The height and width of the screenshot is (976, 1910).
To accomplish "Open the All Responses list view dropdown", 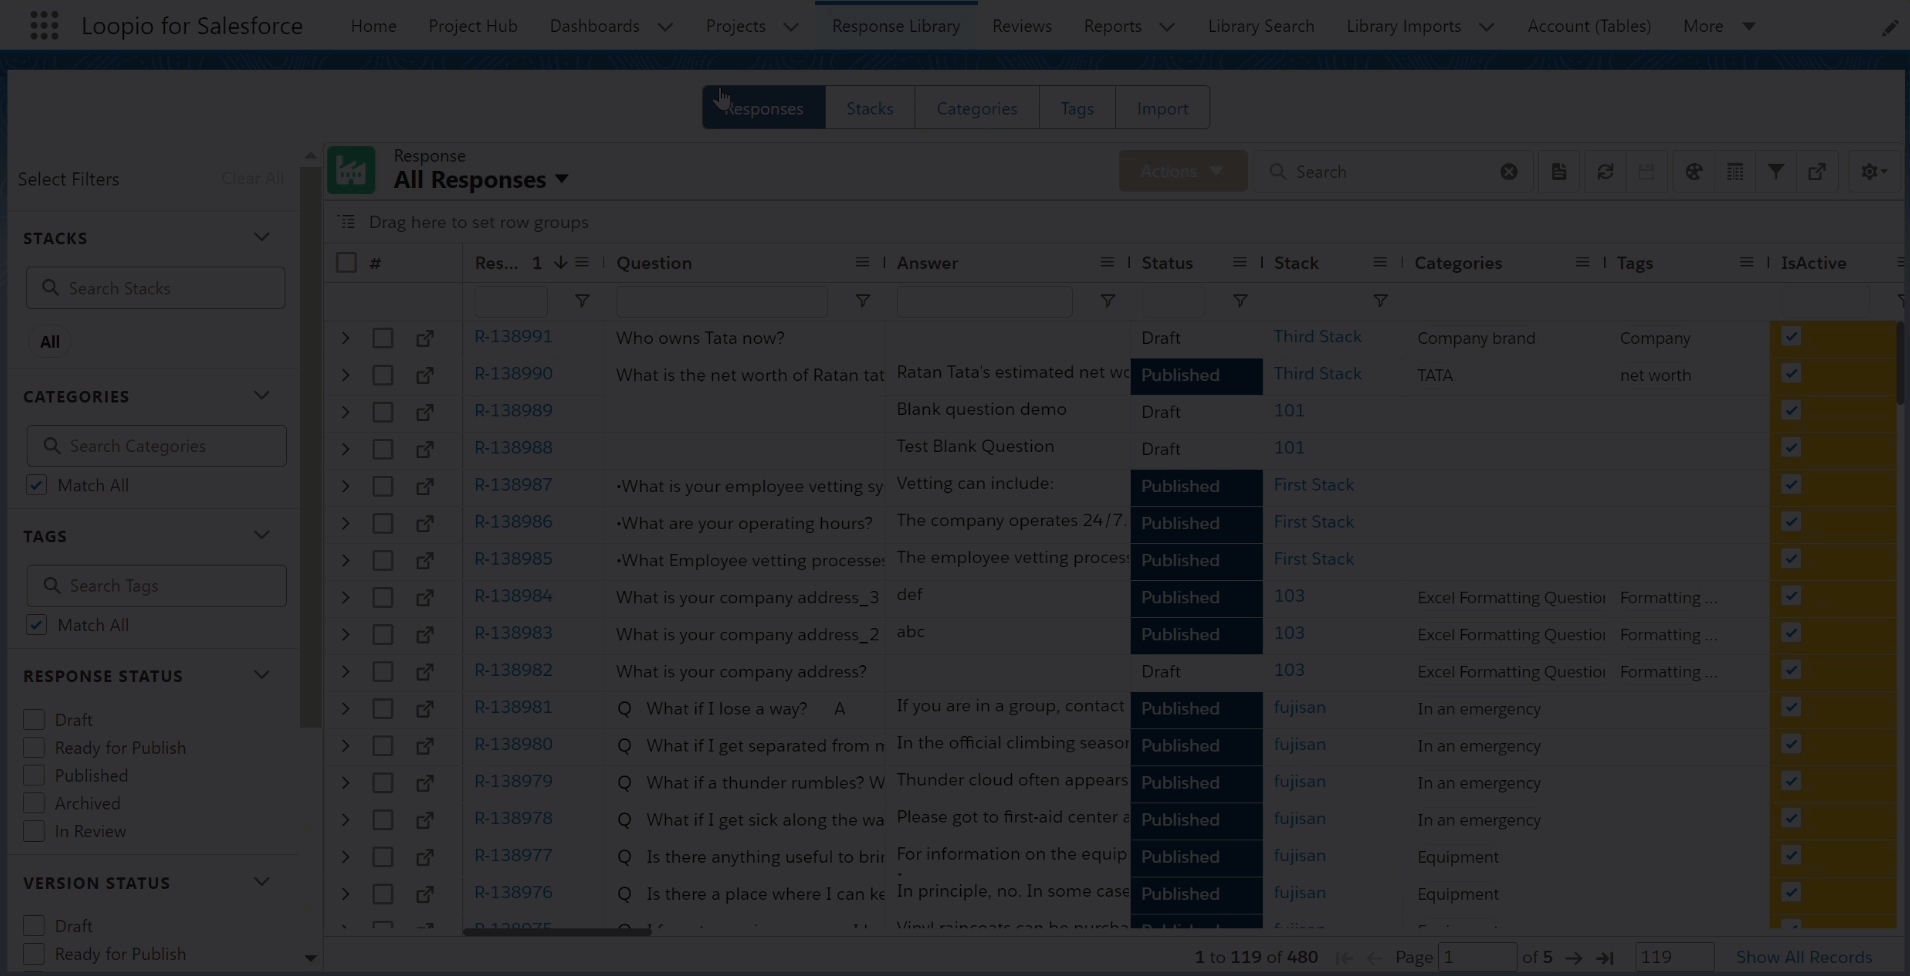I will pyautogui.click(x=562, y=179).
